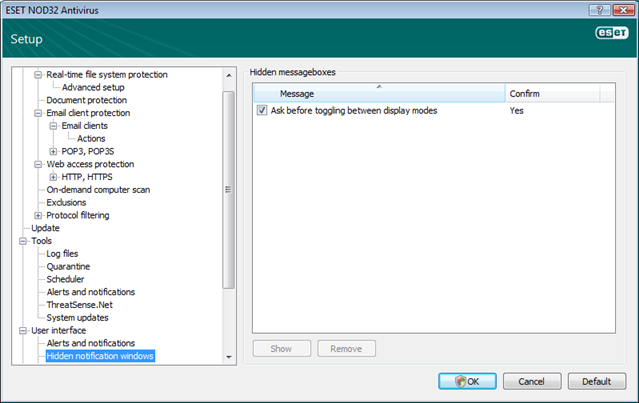The height and width of the screenshot is (403, 639).
Task: Close the ESET NOD32 Antivirus window
Action: [623, 10]
